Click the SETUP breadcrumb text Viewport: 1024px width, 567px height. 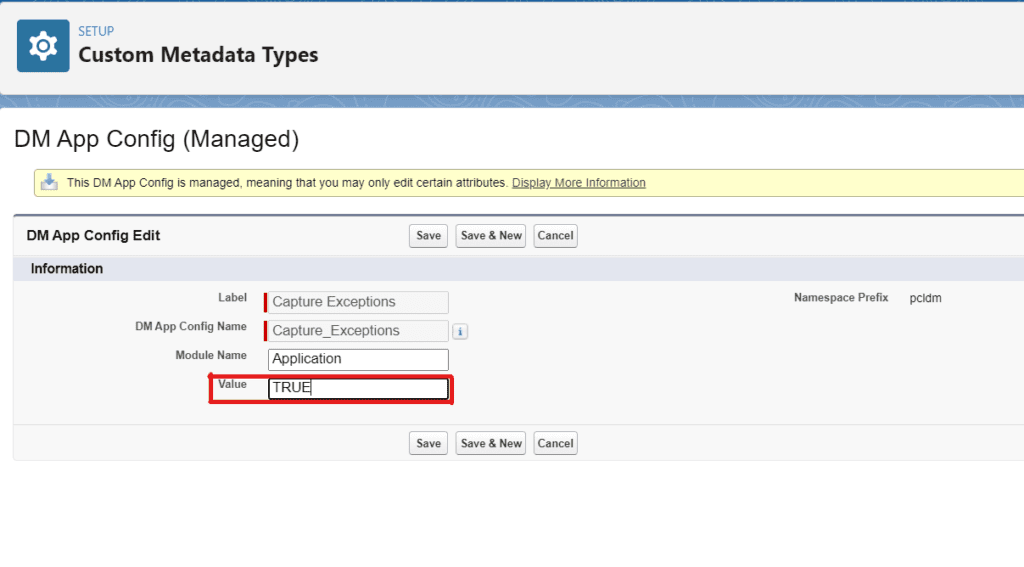pyautogui.click(x=96, y=31)
